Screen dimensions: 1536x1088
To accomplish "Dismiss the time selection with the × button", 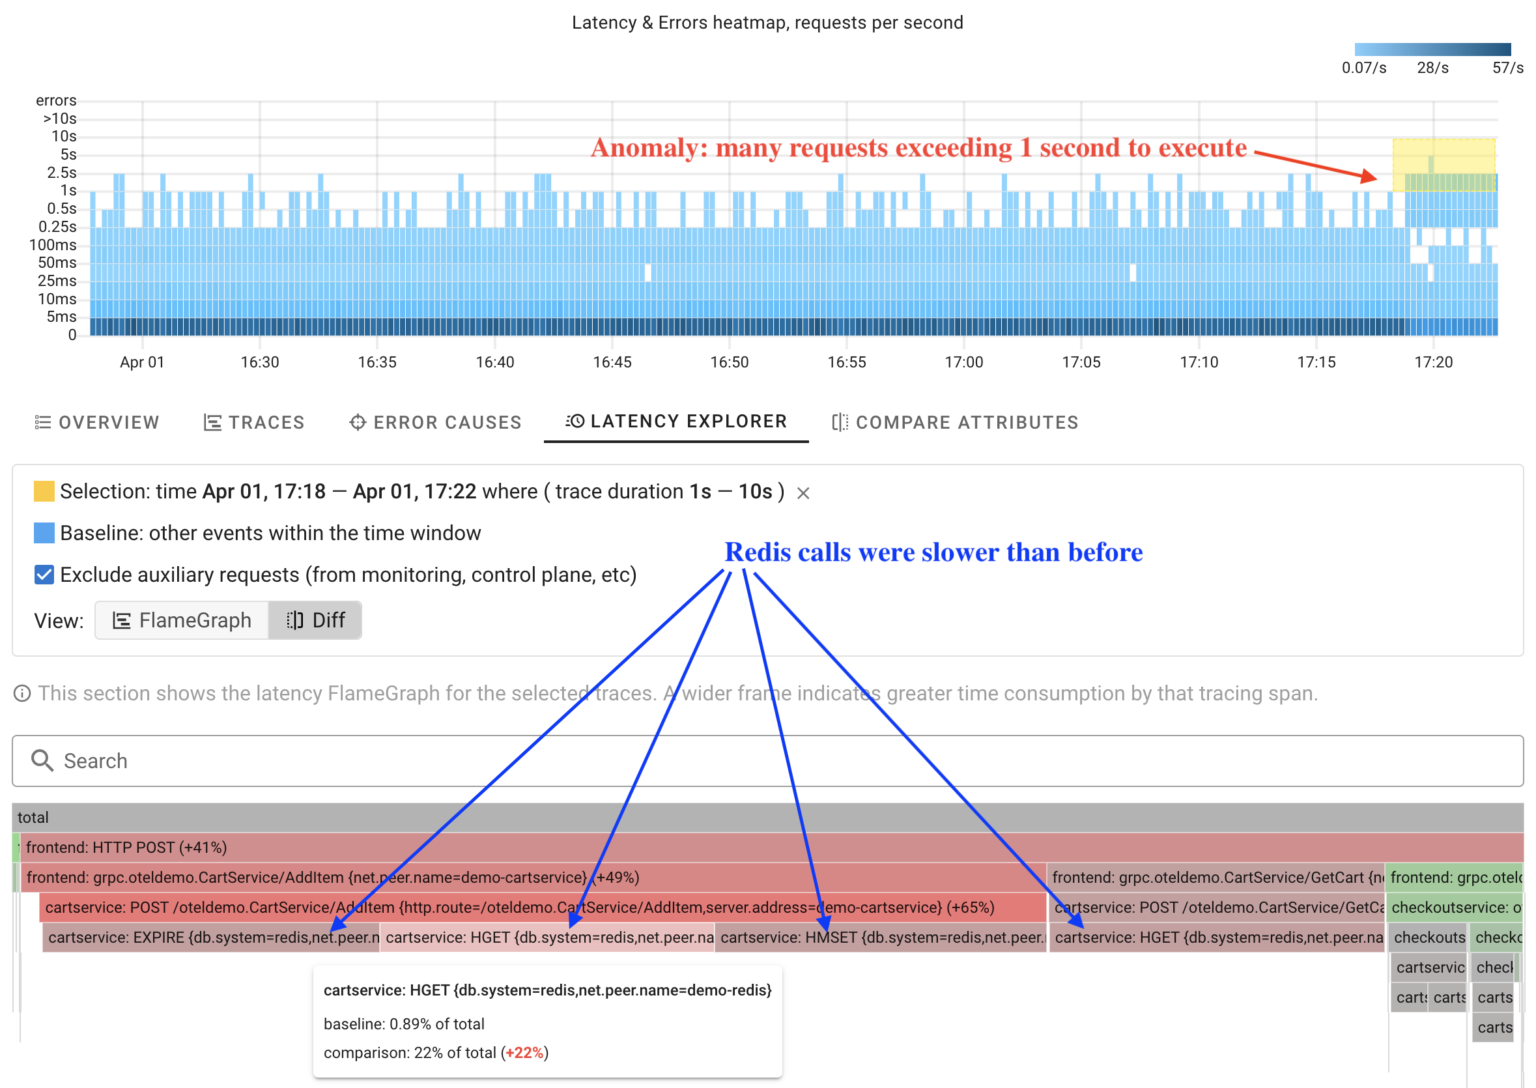I will point(802,492).
